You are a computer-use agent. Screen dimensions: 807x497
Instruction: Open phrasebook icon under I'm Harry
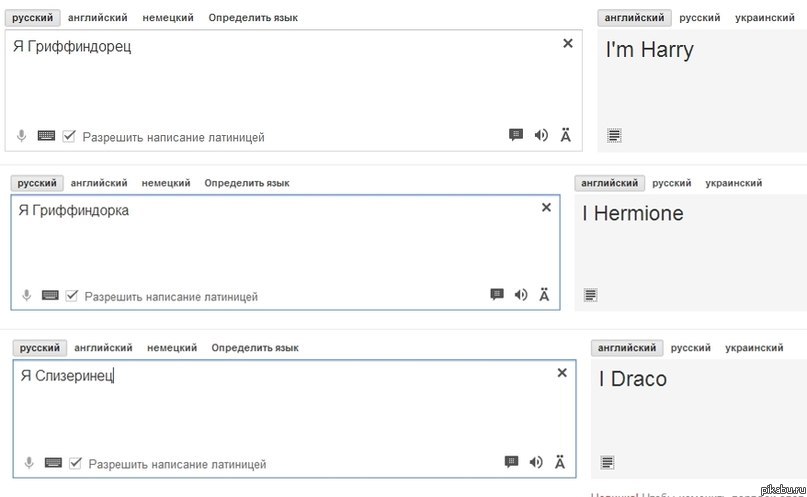(x=614, y=136)
